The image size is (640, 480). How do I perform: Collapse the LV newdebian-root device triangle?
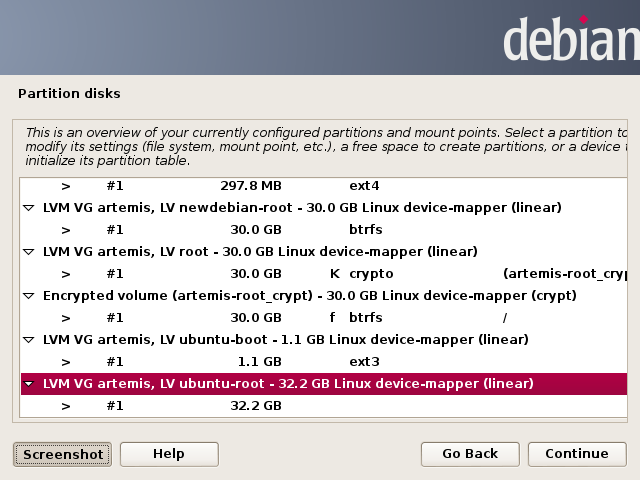tap(29, 208)
